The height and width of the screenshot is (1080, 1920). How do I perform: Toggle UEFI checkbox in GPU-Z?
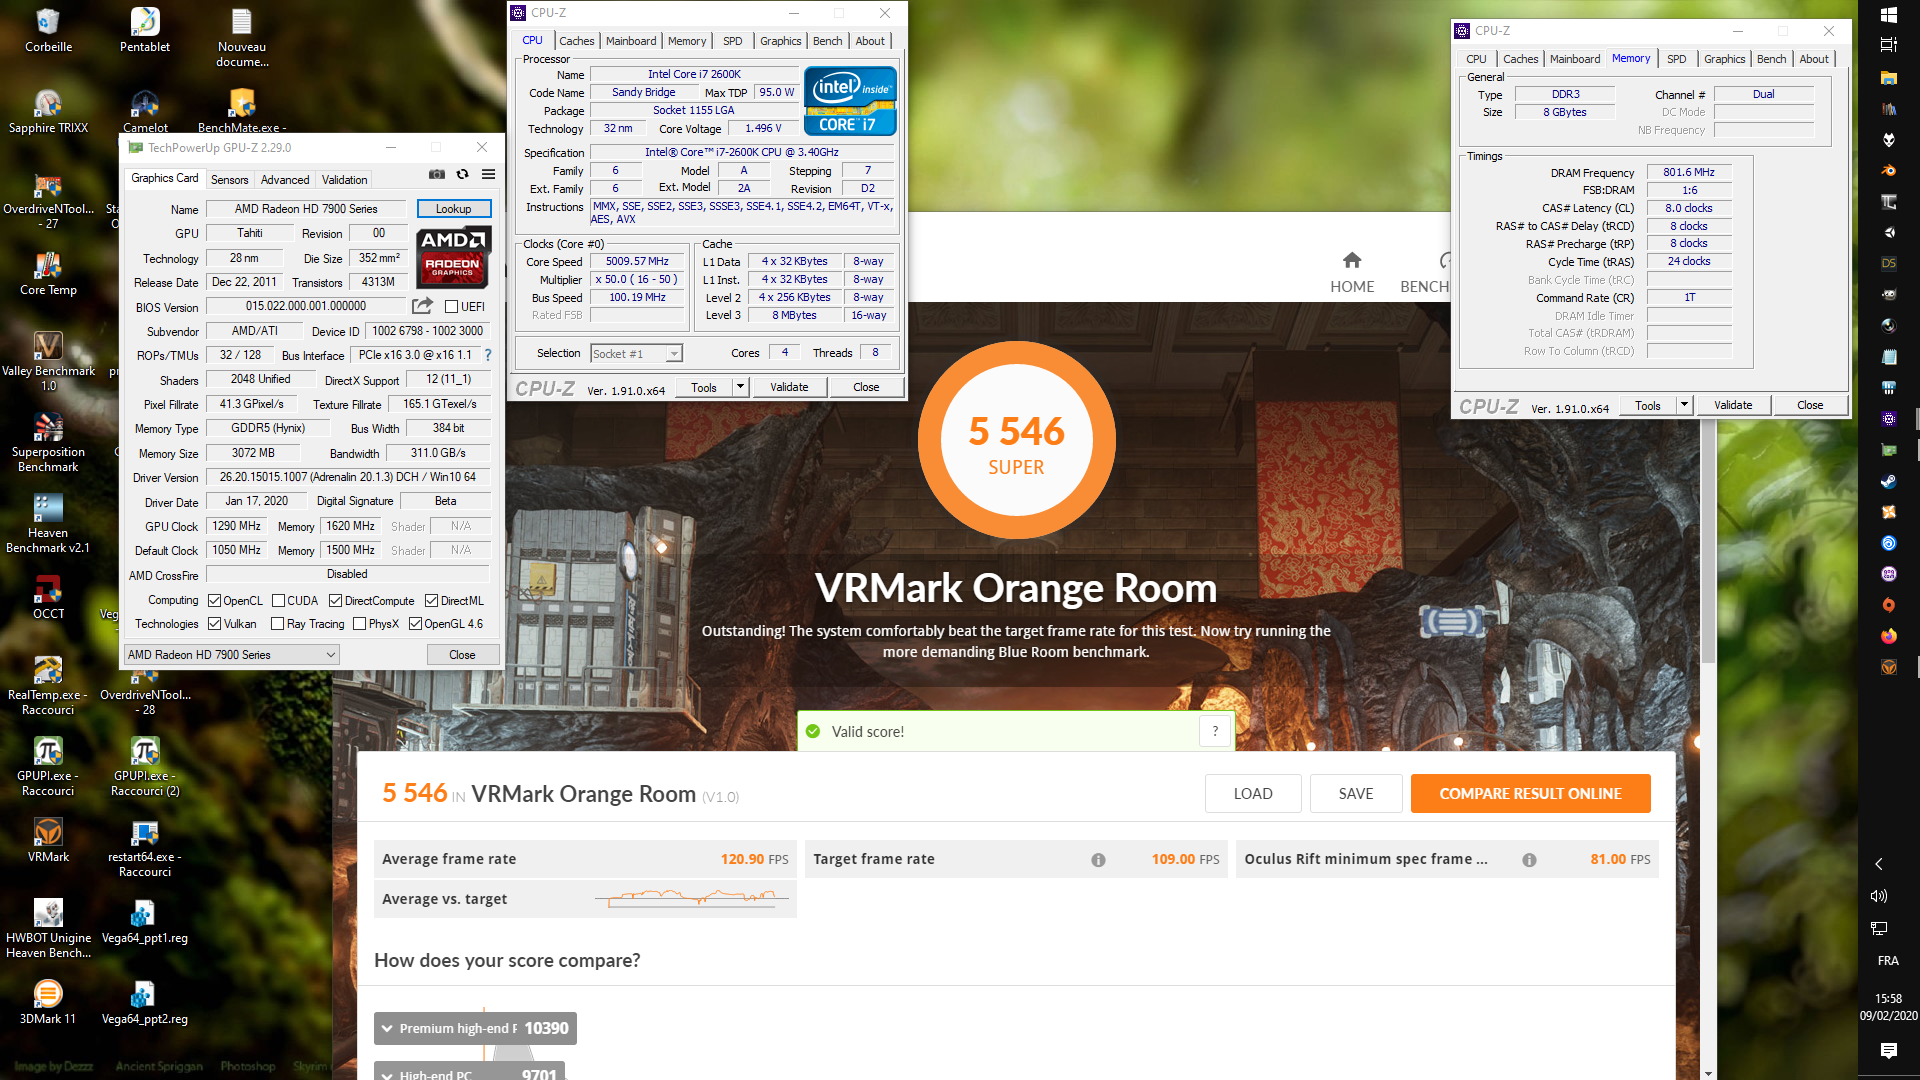pyautogui.click(x=451, y=307)
